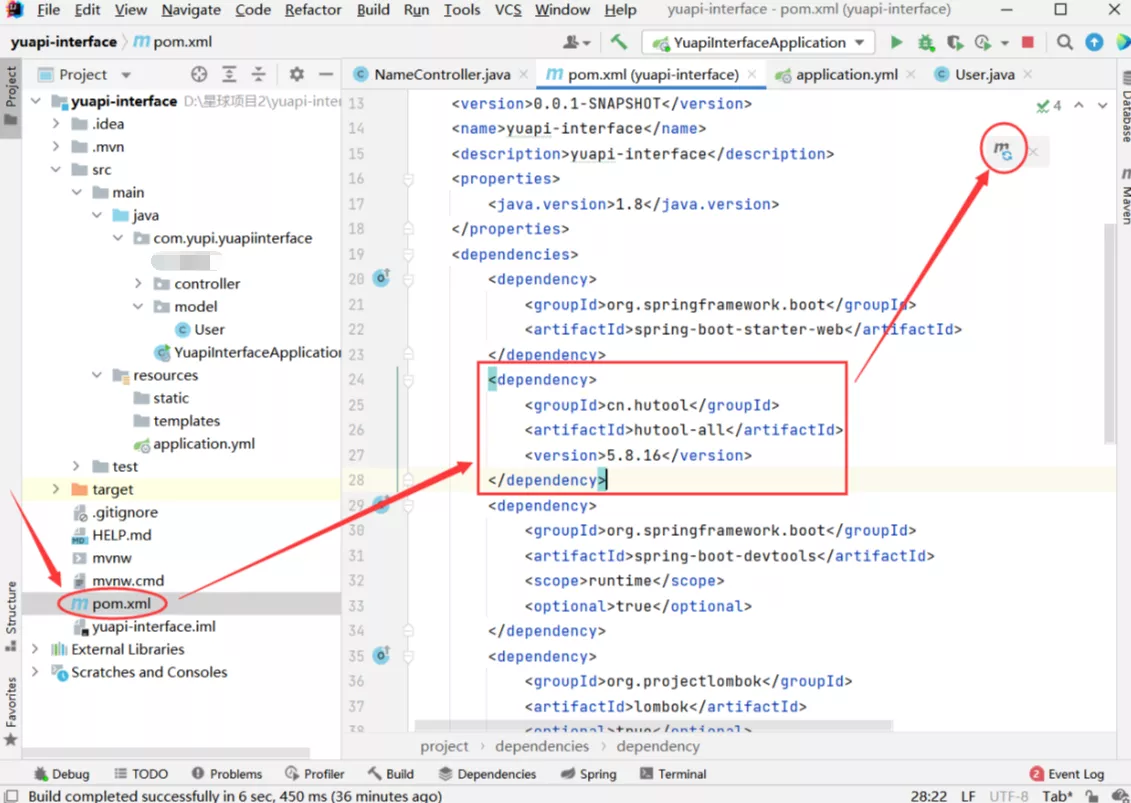
Task: Hide the Project tool window
Action: 326,74
